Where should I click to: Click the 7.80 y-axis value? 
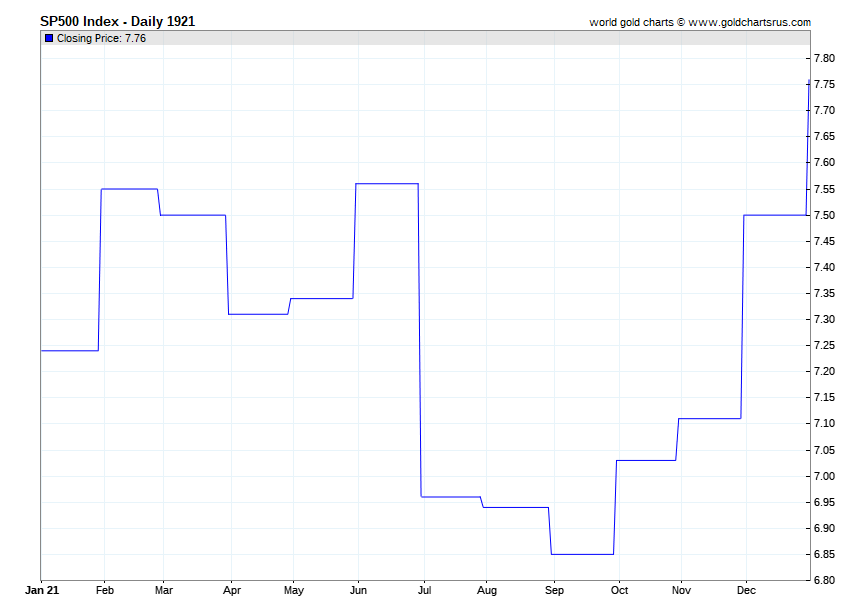point(825,59)
